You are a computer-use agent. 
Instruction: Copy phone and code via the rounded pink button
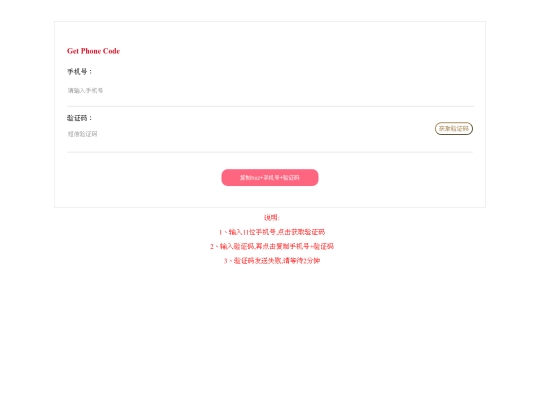(270, 177)
